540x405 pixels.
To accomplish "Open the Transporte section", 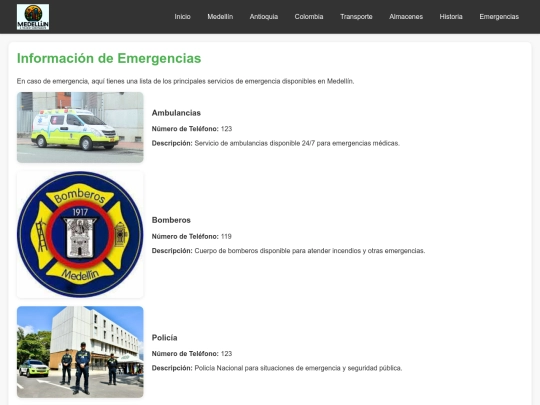I will pyautogui.click(x=356, y=17).
